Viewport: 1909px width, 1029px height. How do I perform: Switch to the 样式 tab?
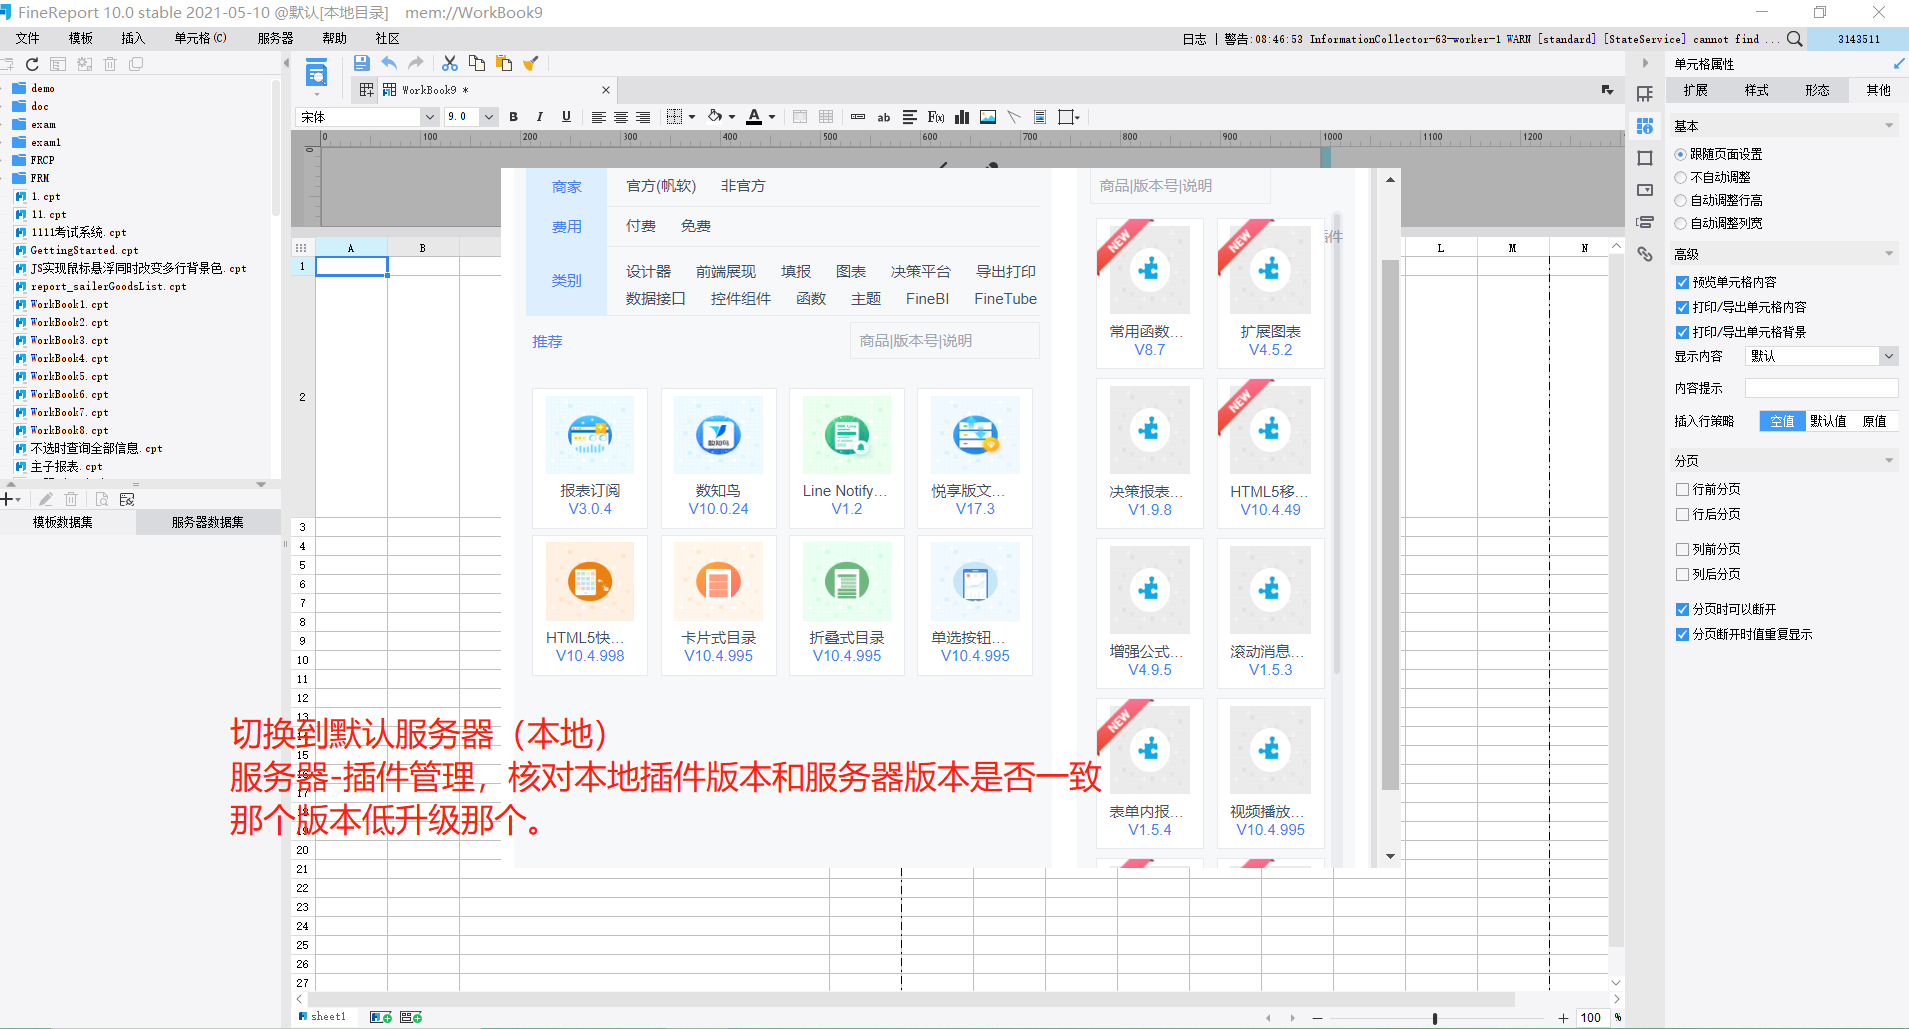coord(1757,90)
